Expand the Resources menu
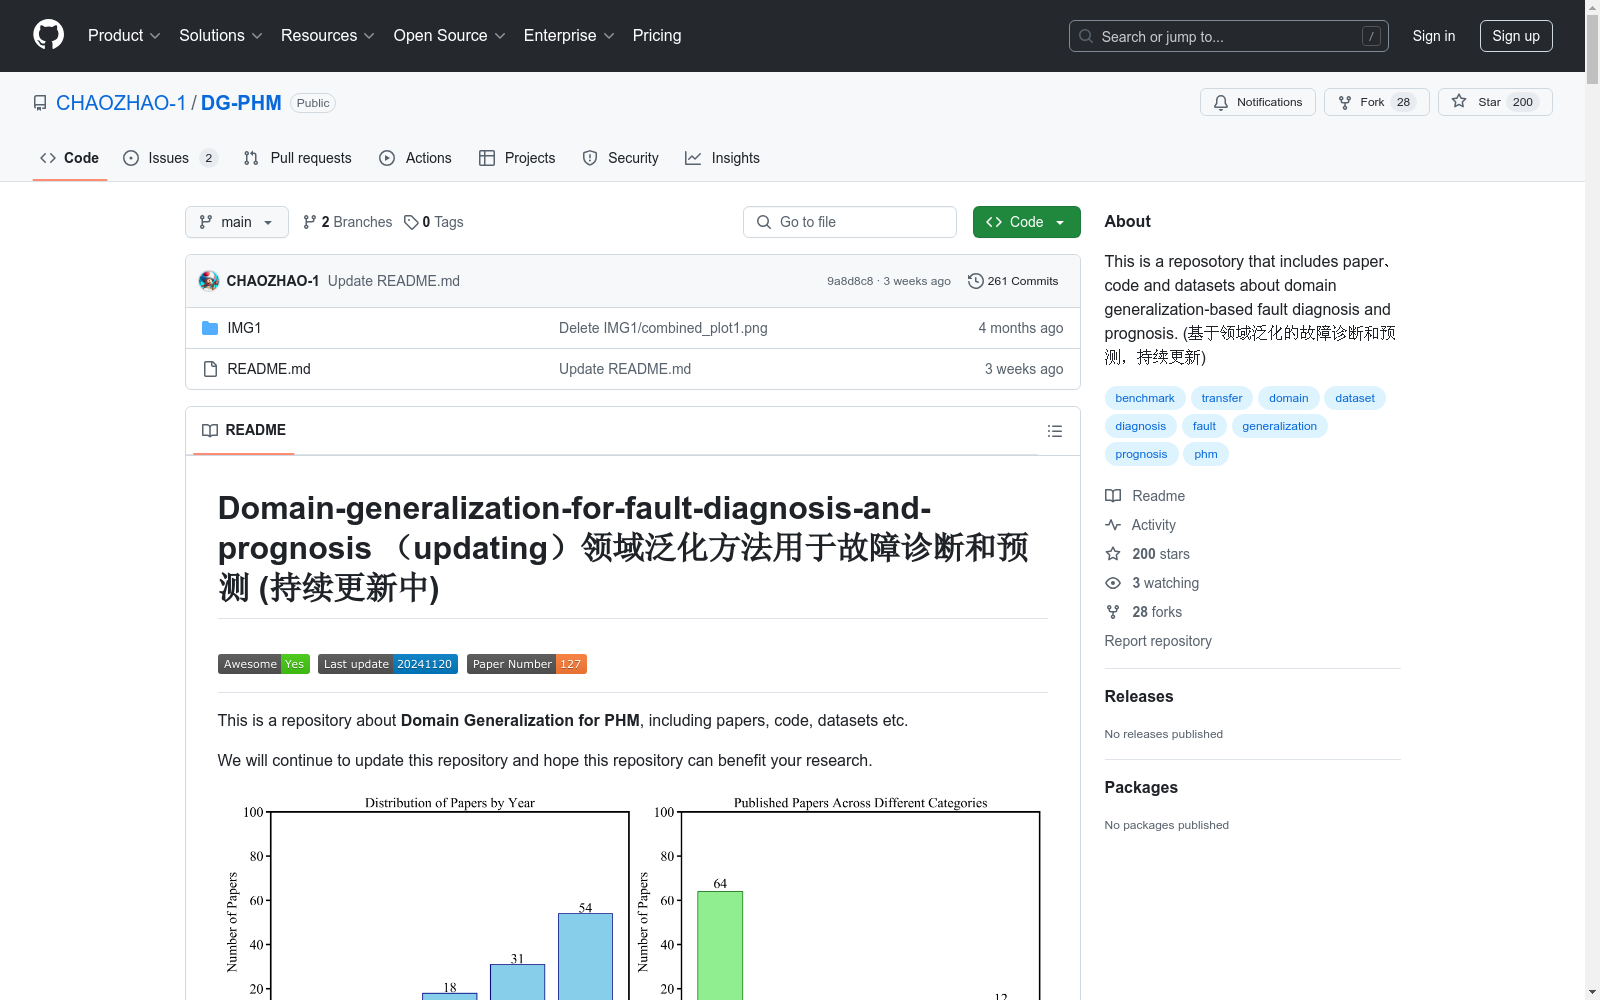The width and height of the screenshot is (1600, 1000). [x=328, y=36]
